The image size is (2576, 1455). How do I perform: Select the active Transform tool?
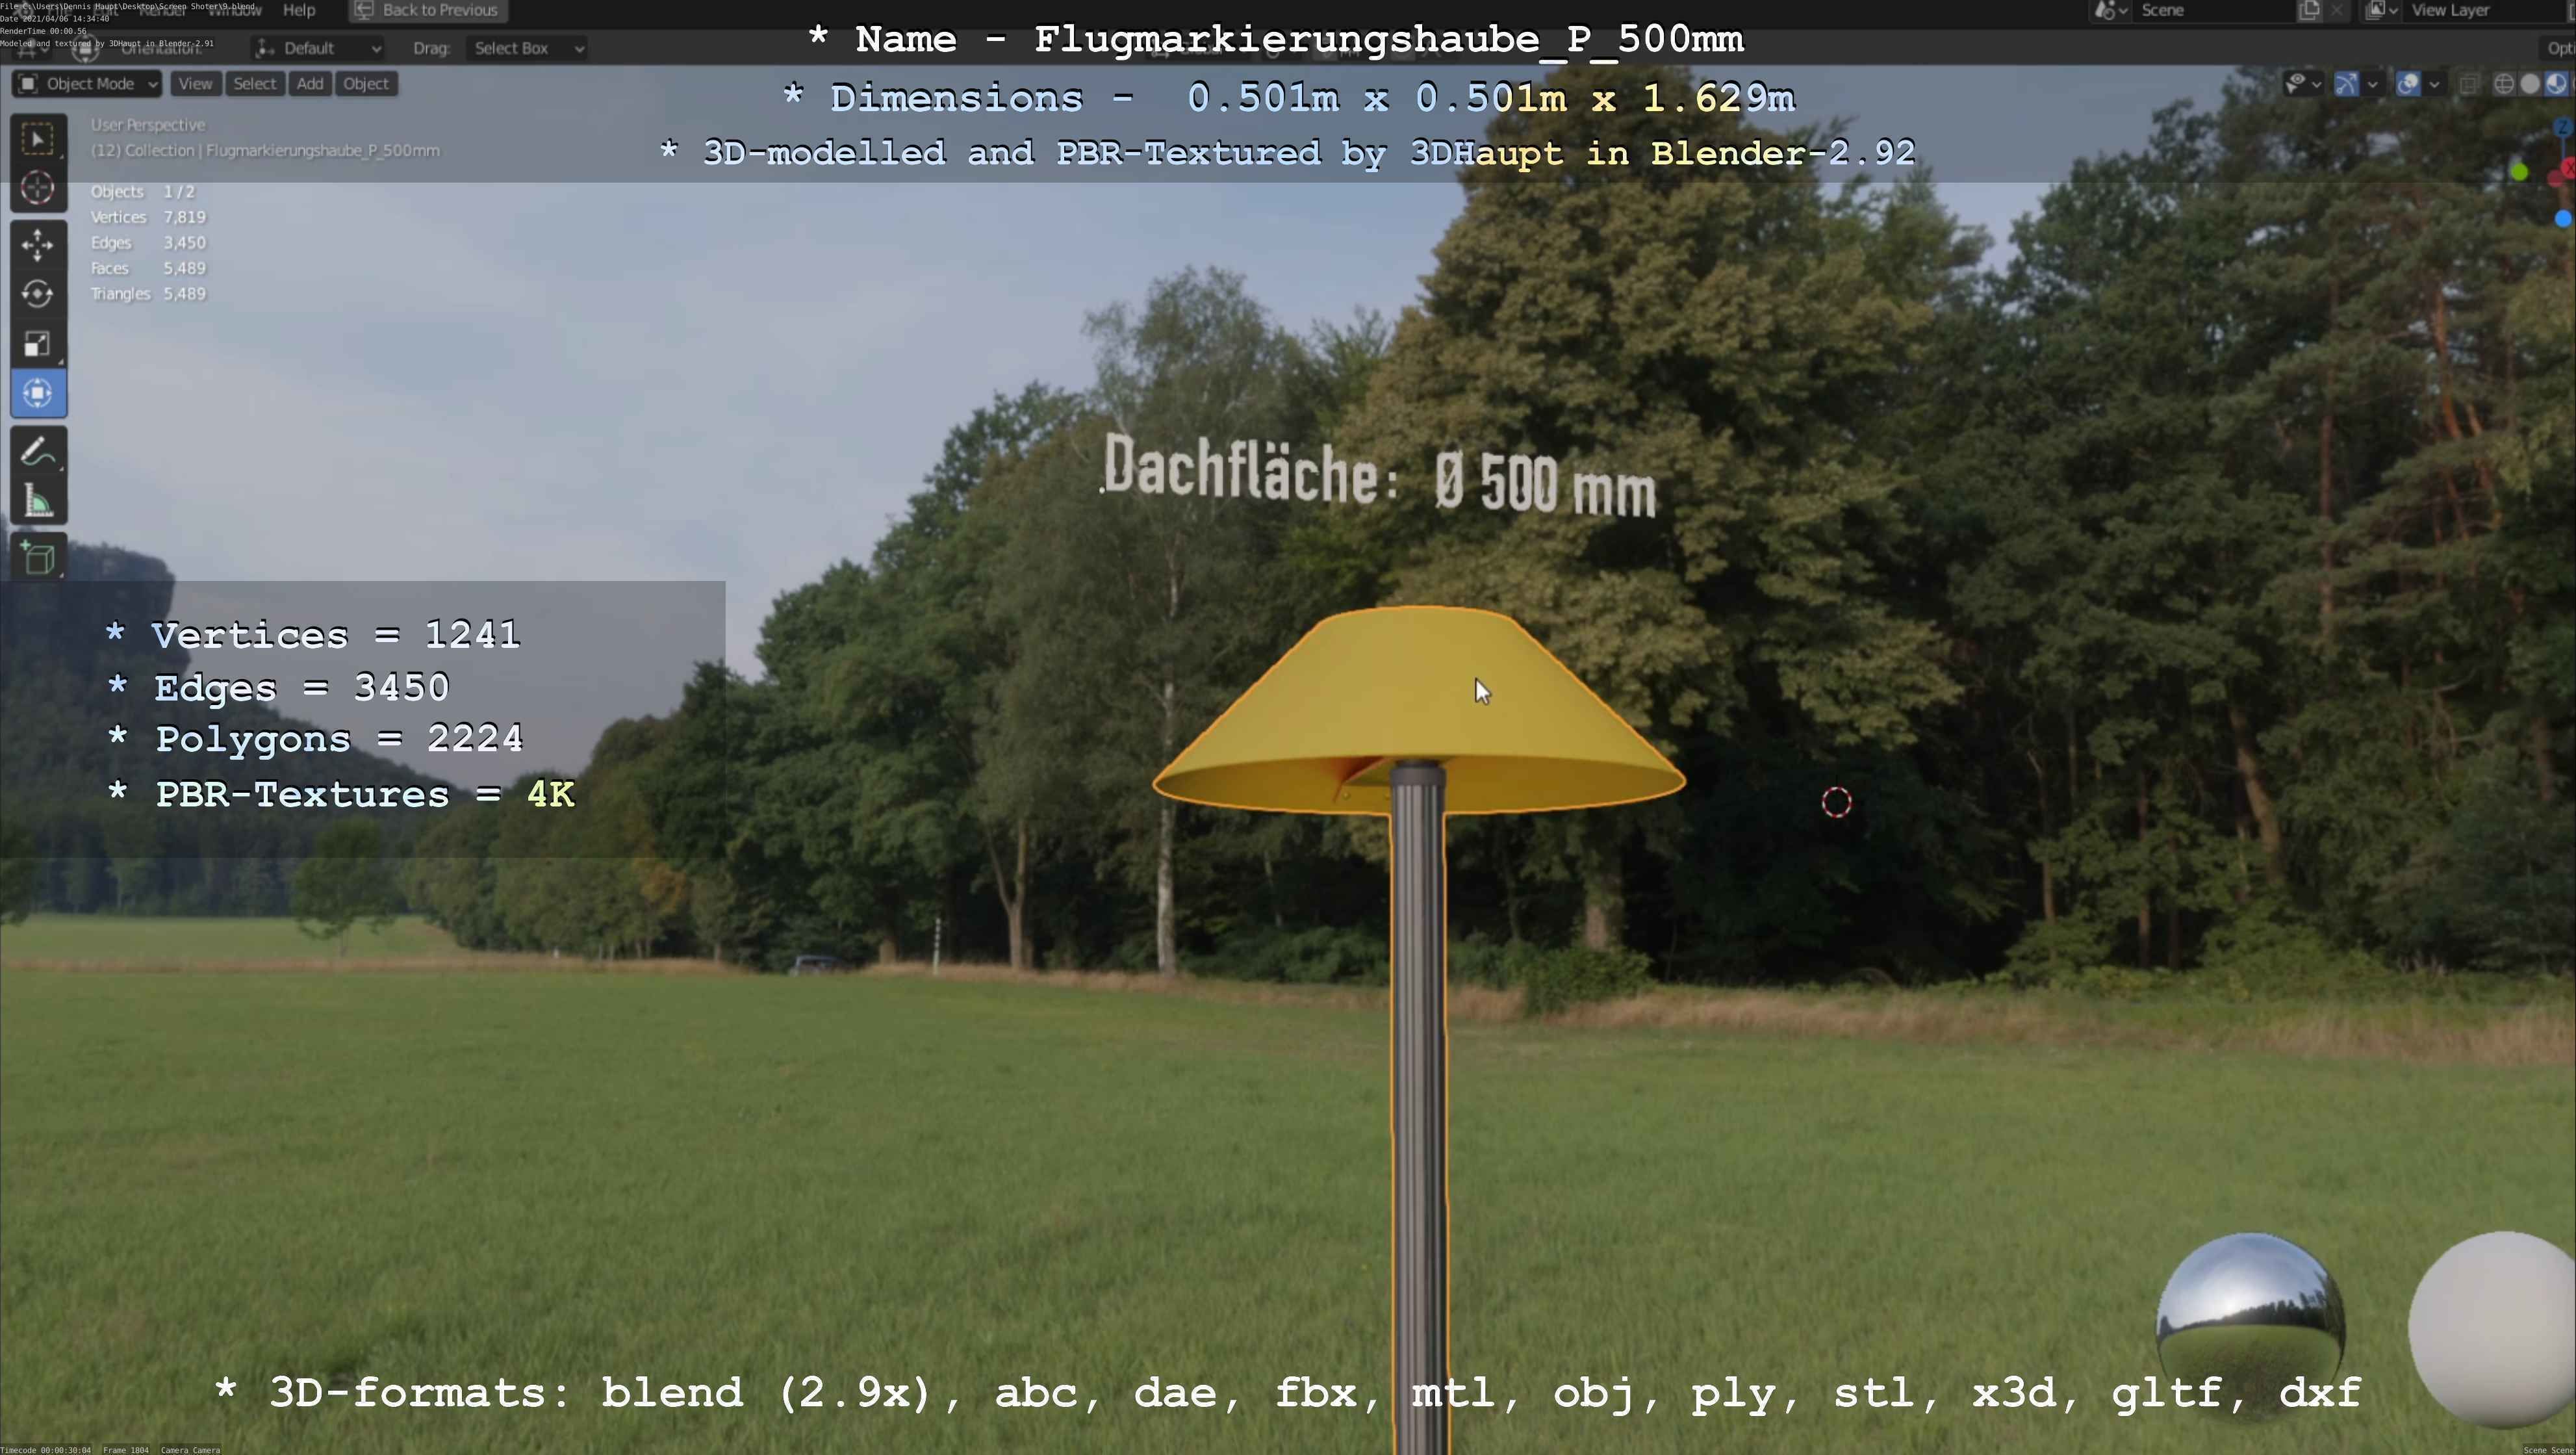(38, 393)
